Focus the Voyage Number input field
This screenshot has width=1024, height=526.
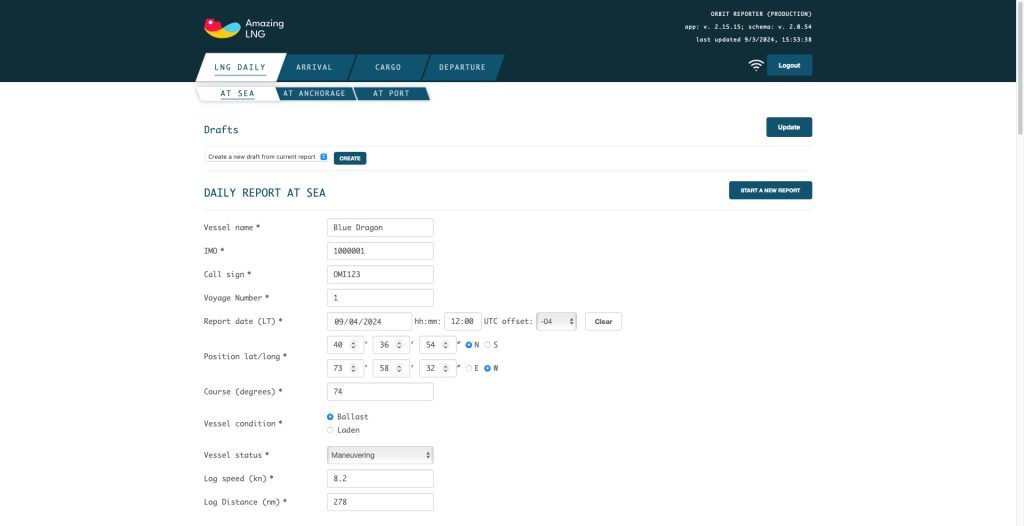pos(380,298)
